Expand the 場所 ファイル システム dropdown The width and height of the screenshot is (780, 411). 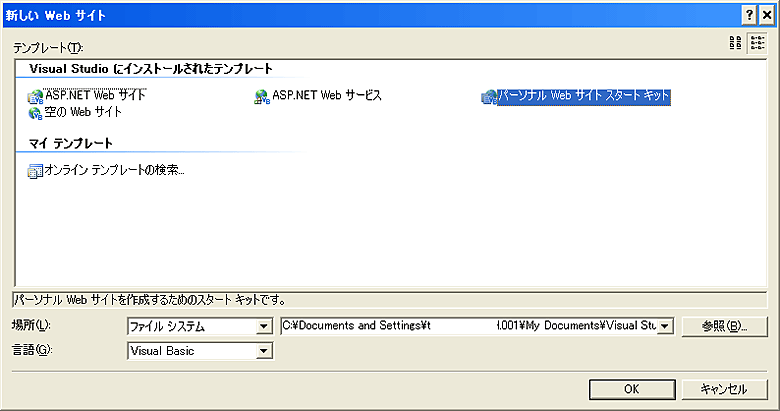[x=264, y=326]
